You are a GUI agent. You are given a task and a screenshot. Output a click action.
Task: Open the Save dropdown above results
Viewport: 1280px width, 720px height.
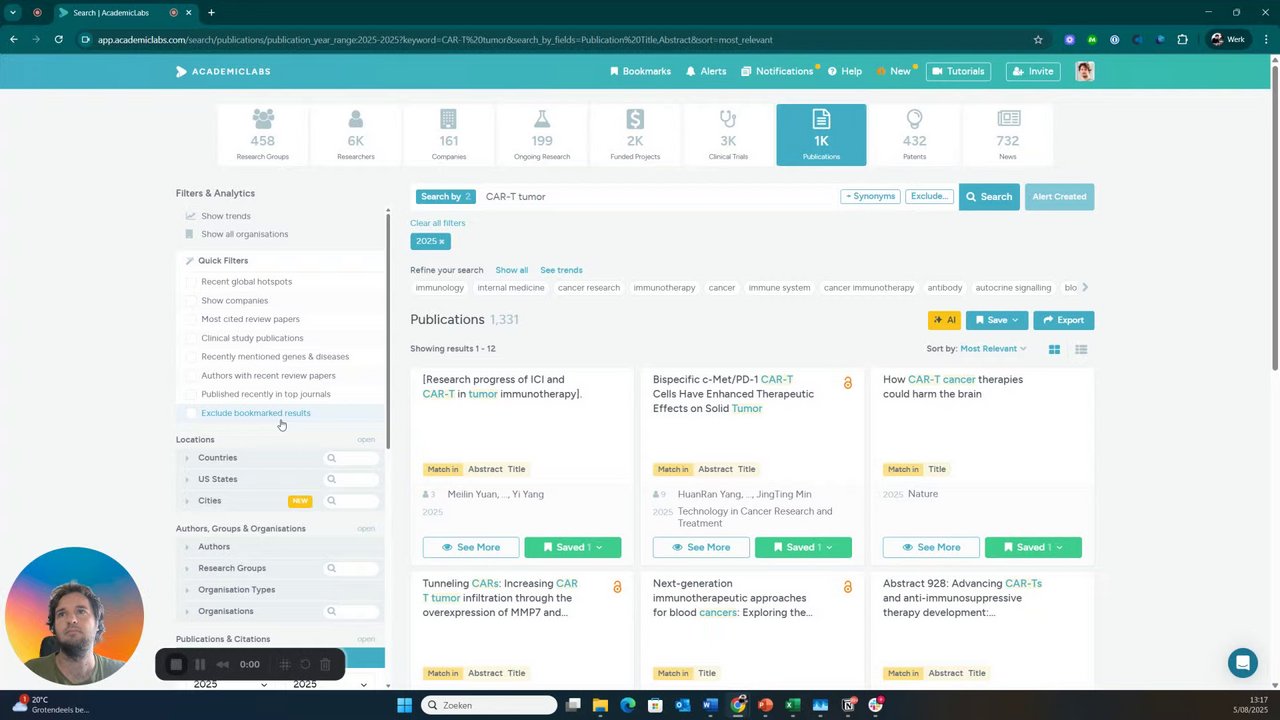[x=997, y=320]
